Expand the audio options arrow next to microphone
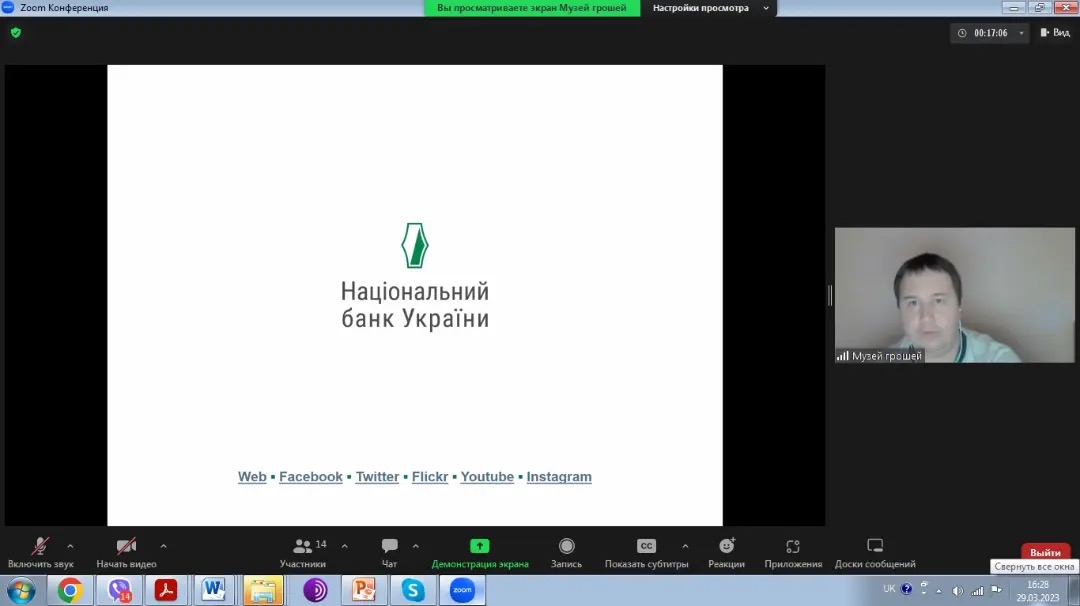The image size is (1080, 606). tap(70, 546)
